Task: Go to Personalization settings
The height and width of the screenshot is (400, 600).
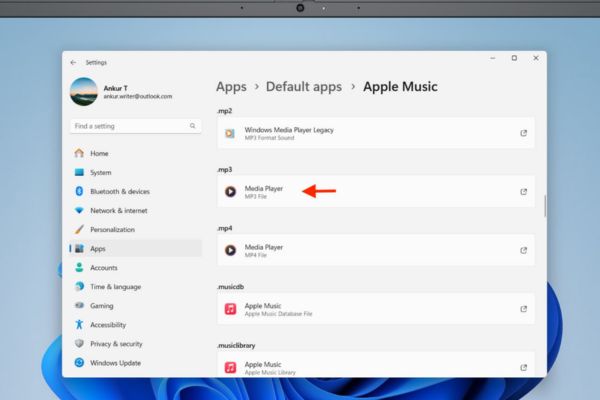Action: coord(111,229)
